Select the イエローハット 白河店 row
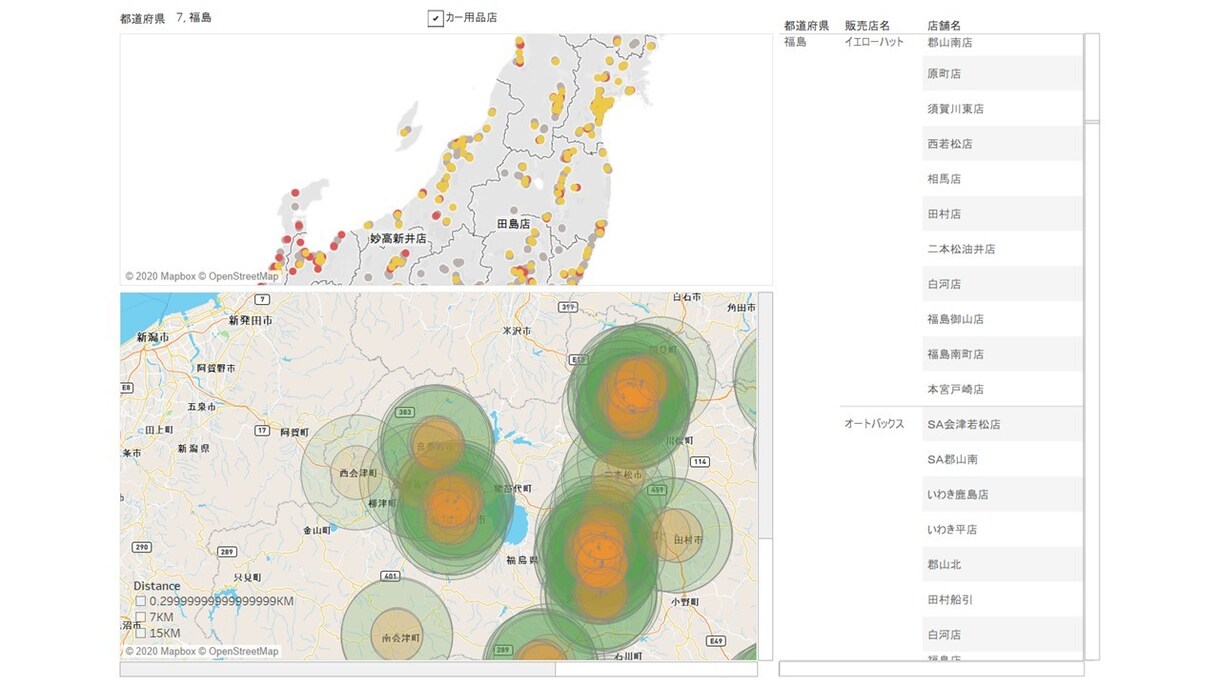1220x686 pixels. click(x=1003, y=283)
